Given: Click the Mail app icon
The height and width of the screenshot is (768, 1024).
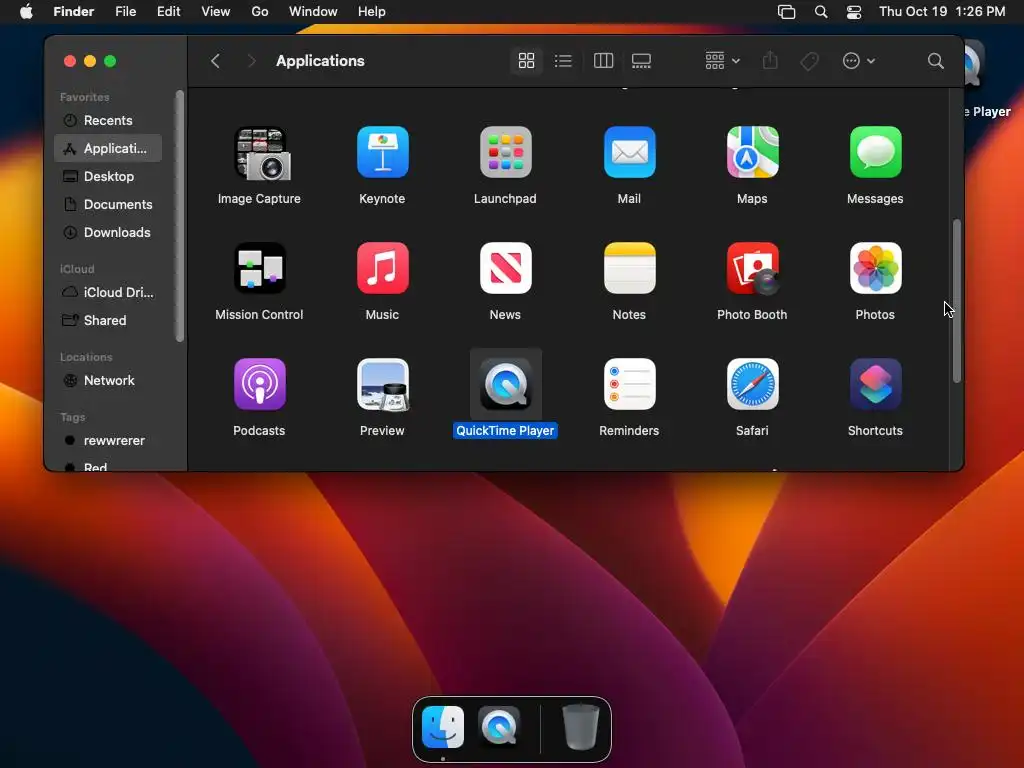Looking at the screenshot, I should click(x=630, y=152).
